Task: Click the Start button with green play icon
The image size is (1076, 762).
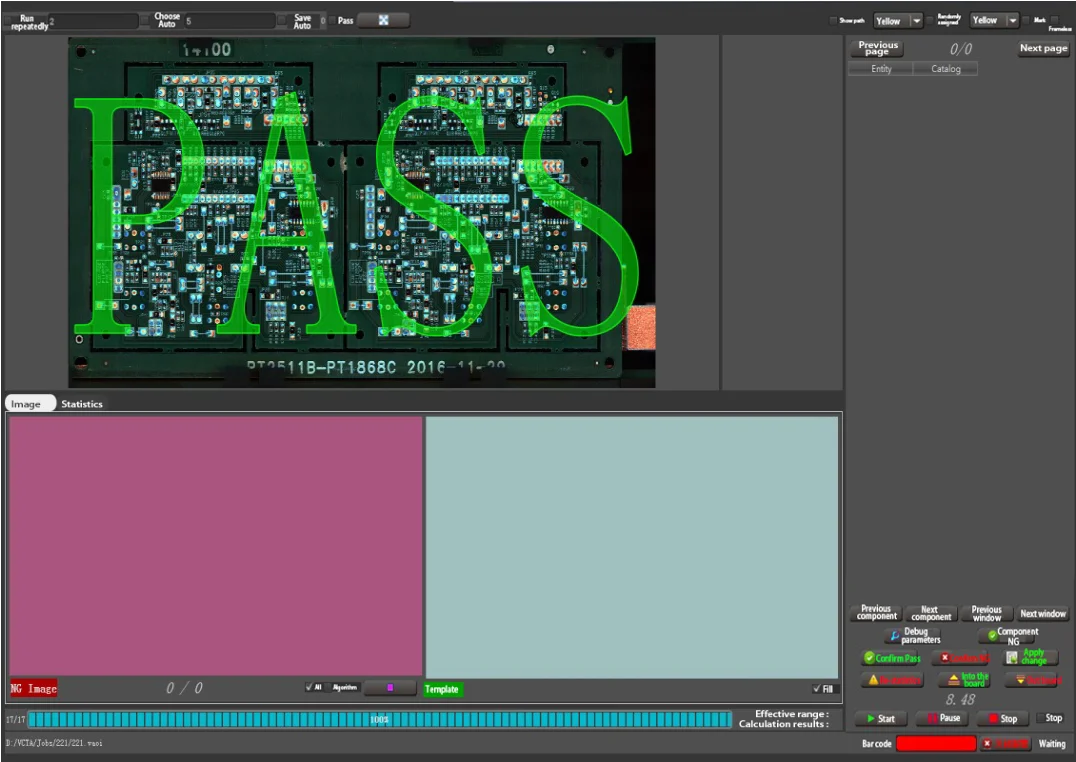Action: 879,718
